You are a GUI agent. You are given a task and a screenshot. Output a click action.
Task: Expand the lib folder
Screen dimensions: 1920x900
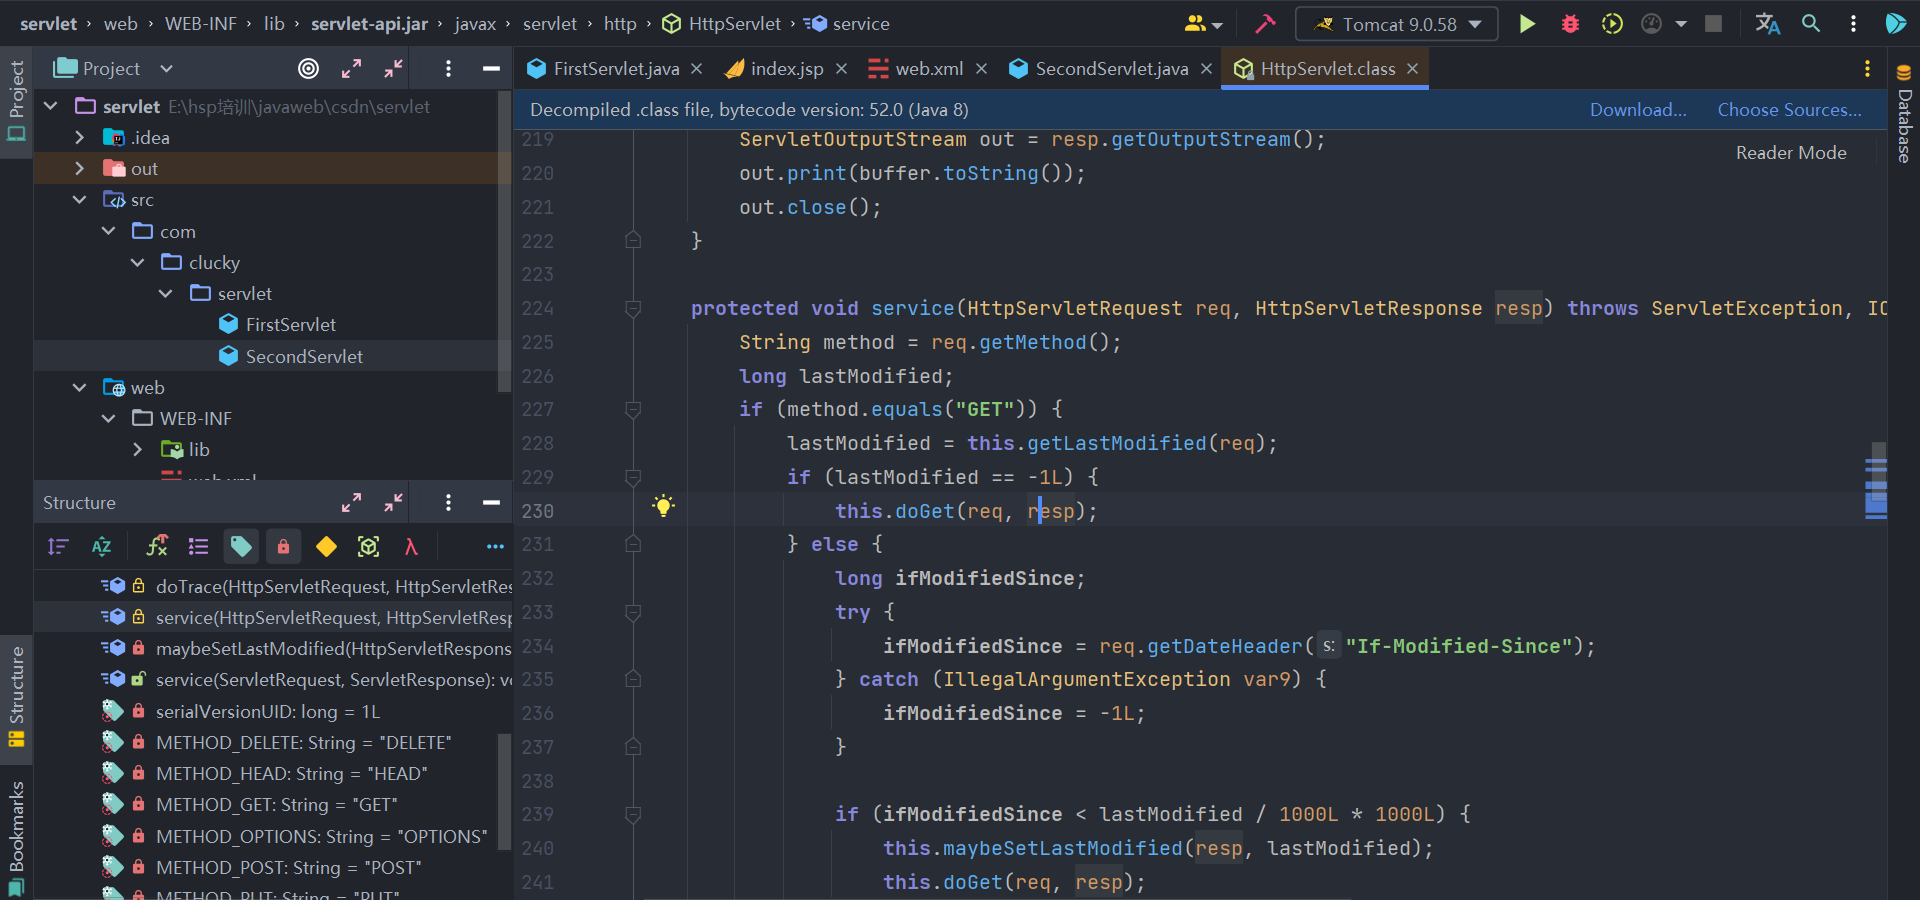point(138,449)
